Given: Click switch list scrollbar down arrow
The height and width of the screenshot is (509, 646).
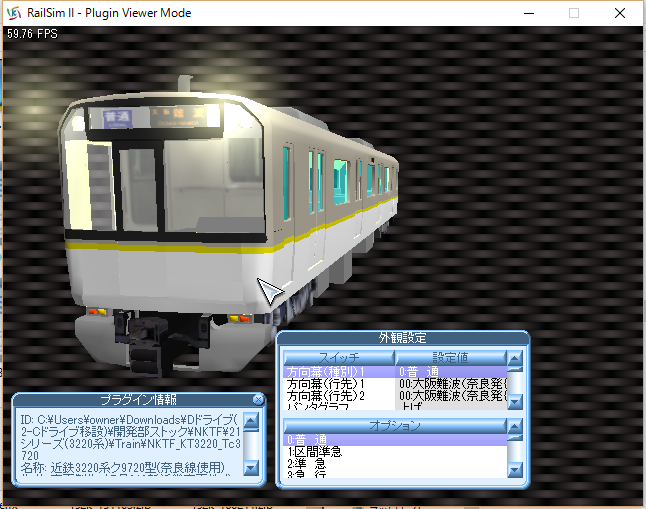Looking at the screenshot, I should tap(515, 401).
